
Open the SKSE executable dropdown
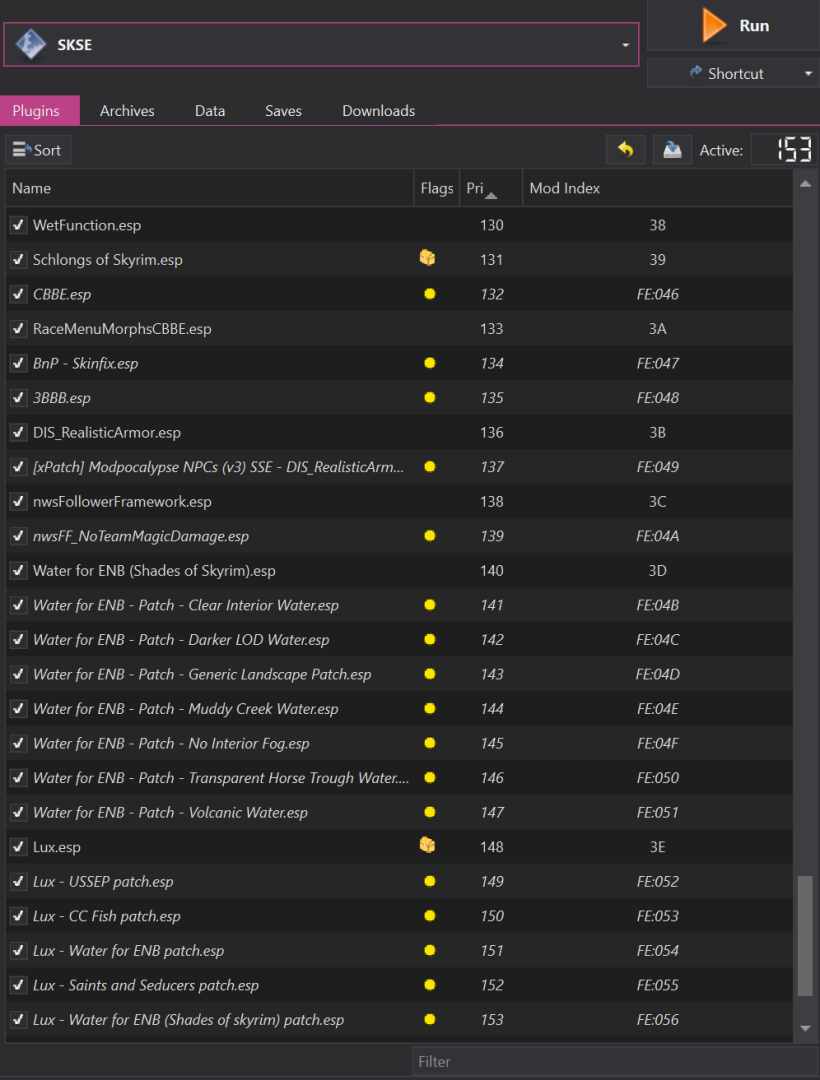click(x=625, y=45)
